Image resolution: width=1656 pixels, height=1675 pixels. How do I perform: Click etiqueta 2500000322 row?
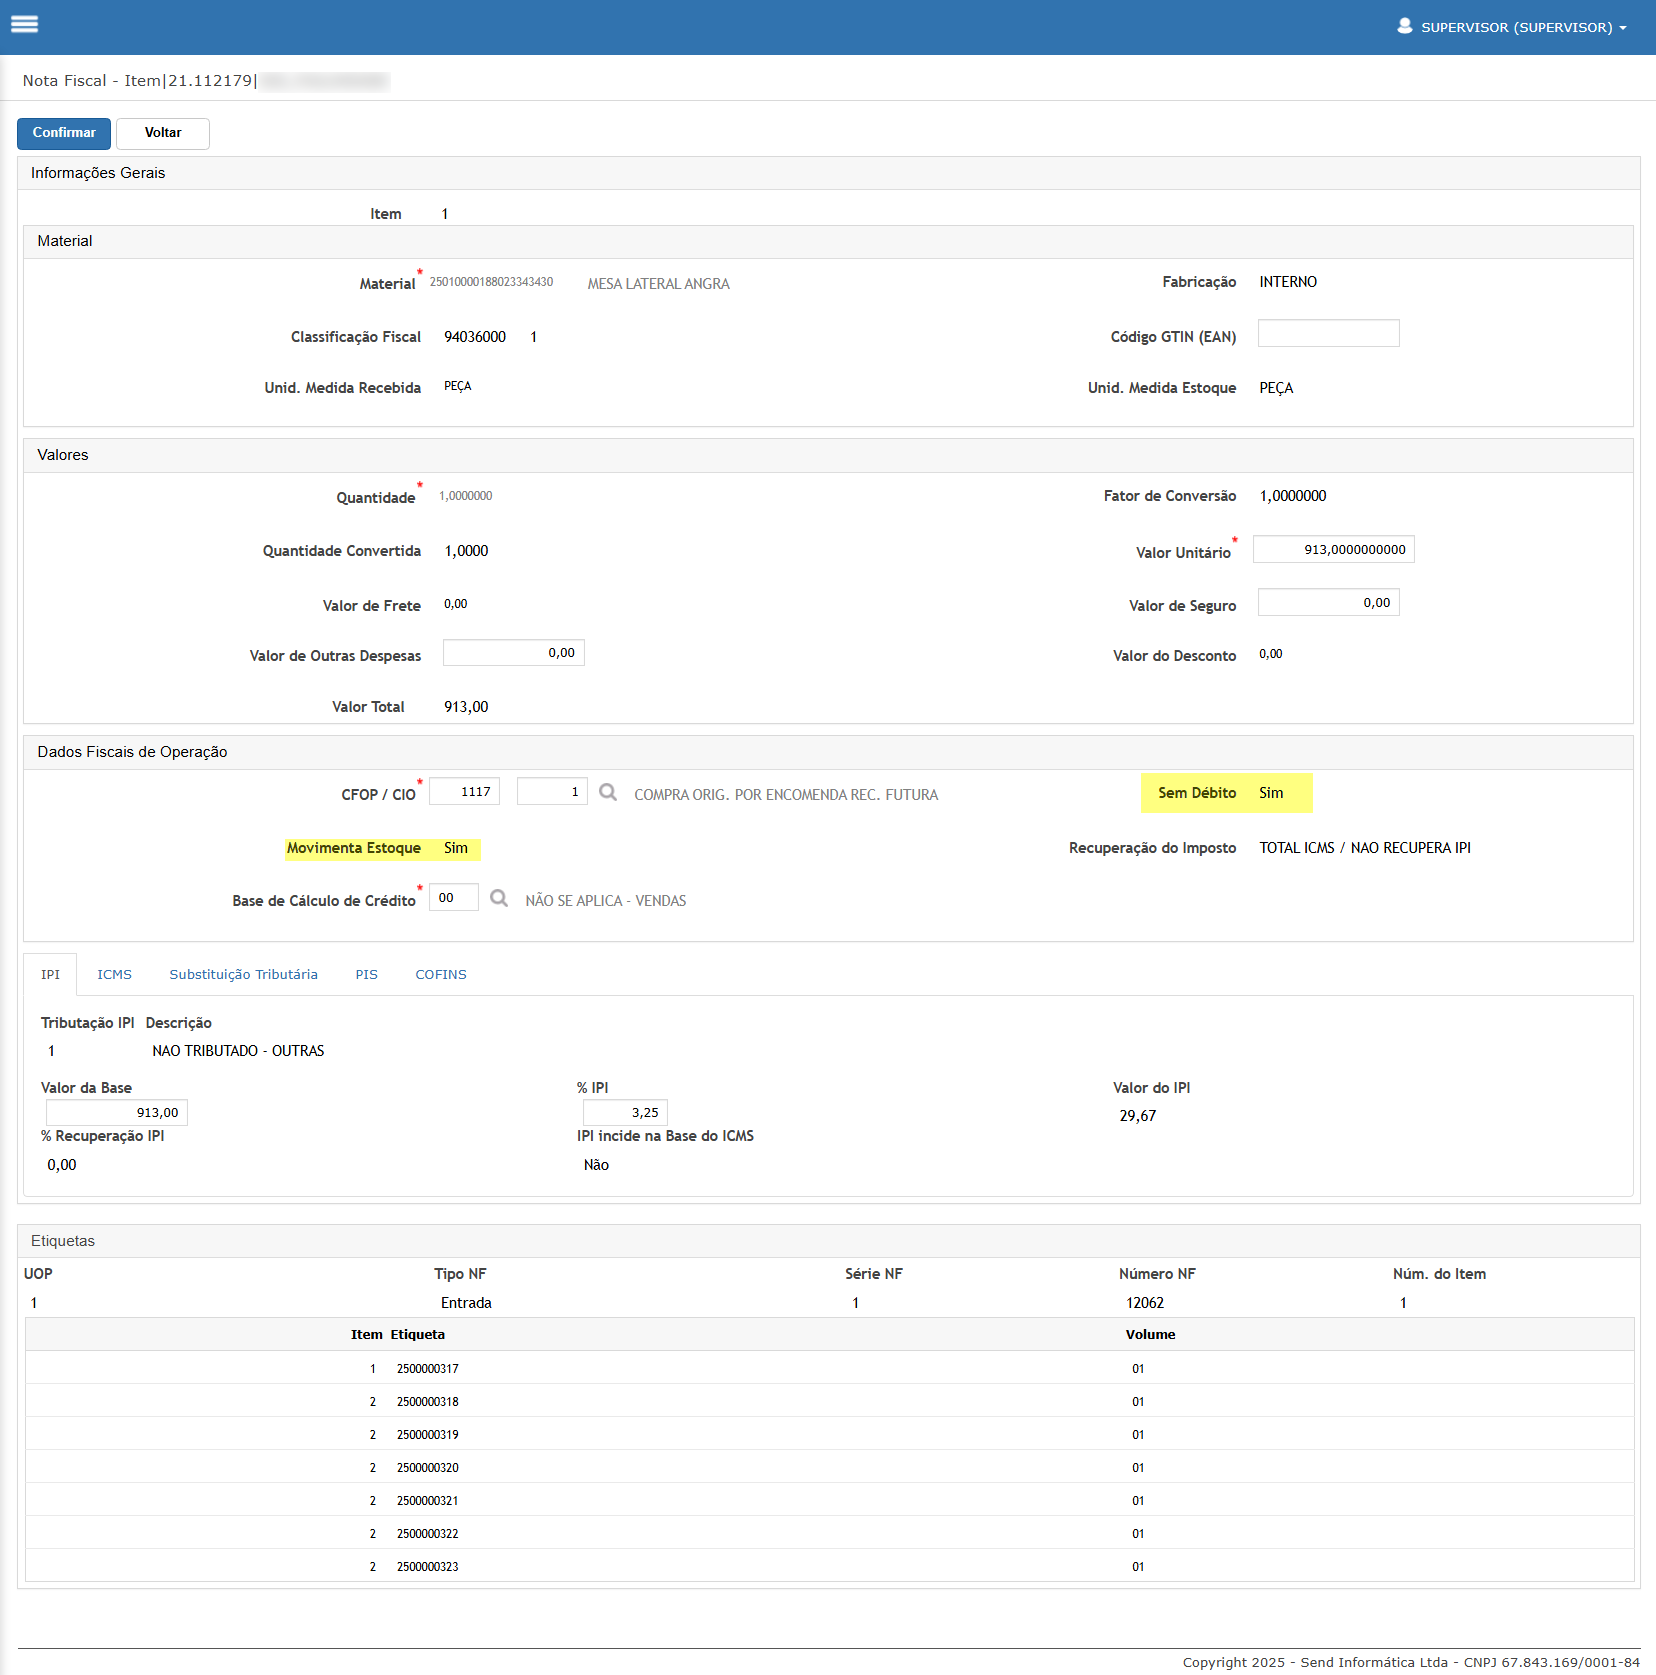coord(829,1533)
